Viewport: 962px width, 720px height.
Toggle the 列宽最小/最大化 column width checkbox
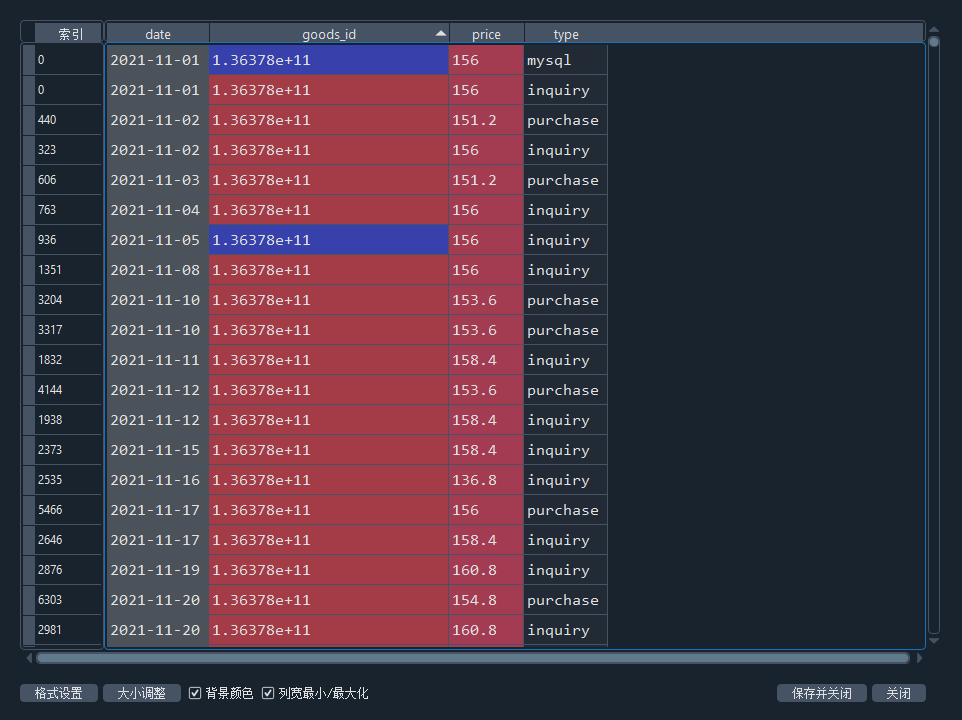pos(268,692)
